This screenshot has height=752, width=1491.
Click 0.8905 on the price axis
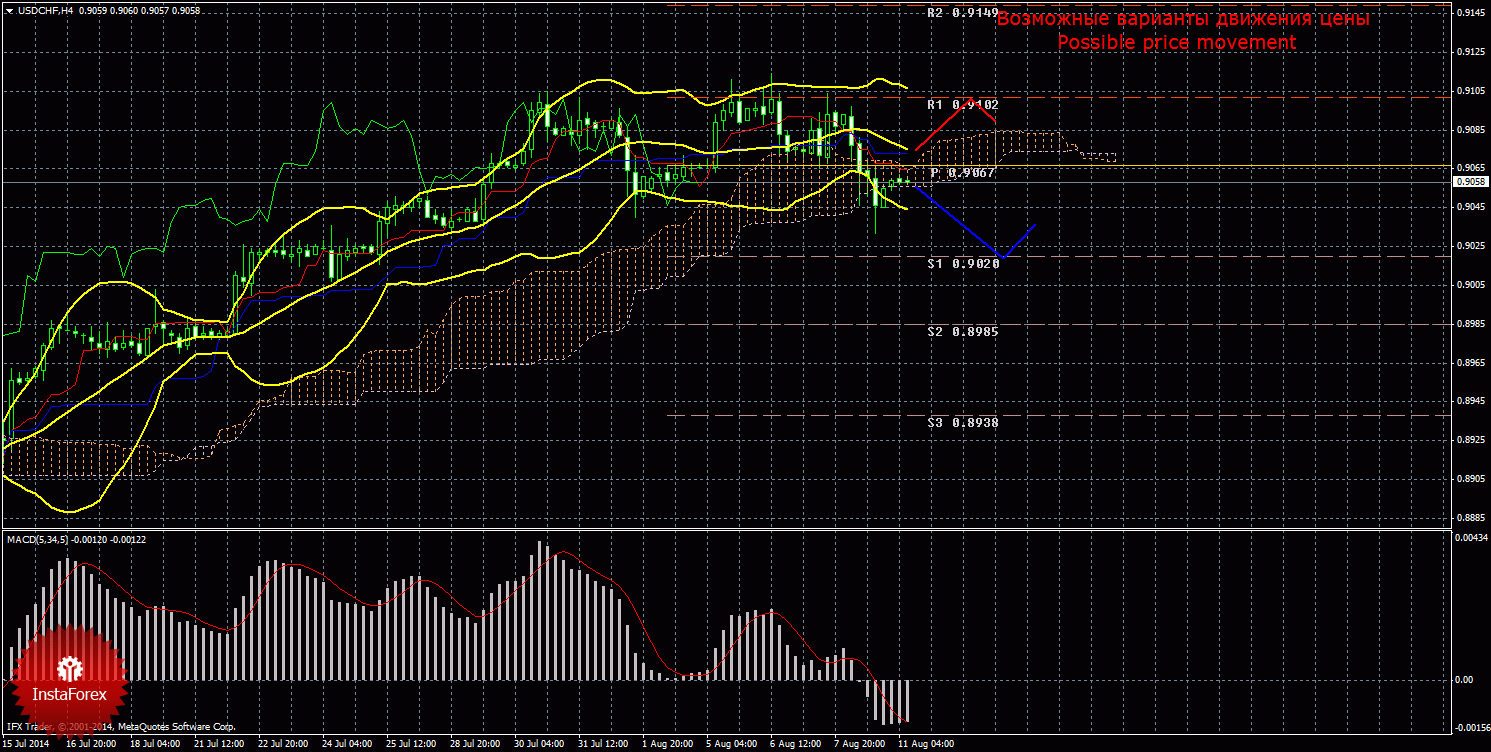[x=1471, y=479]
